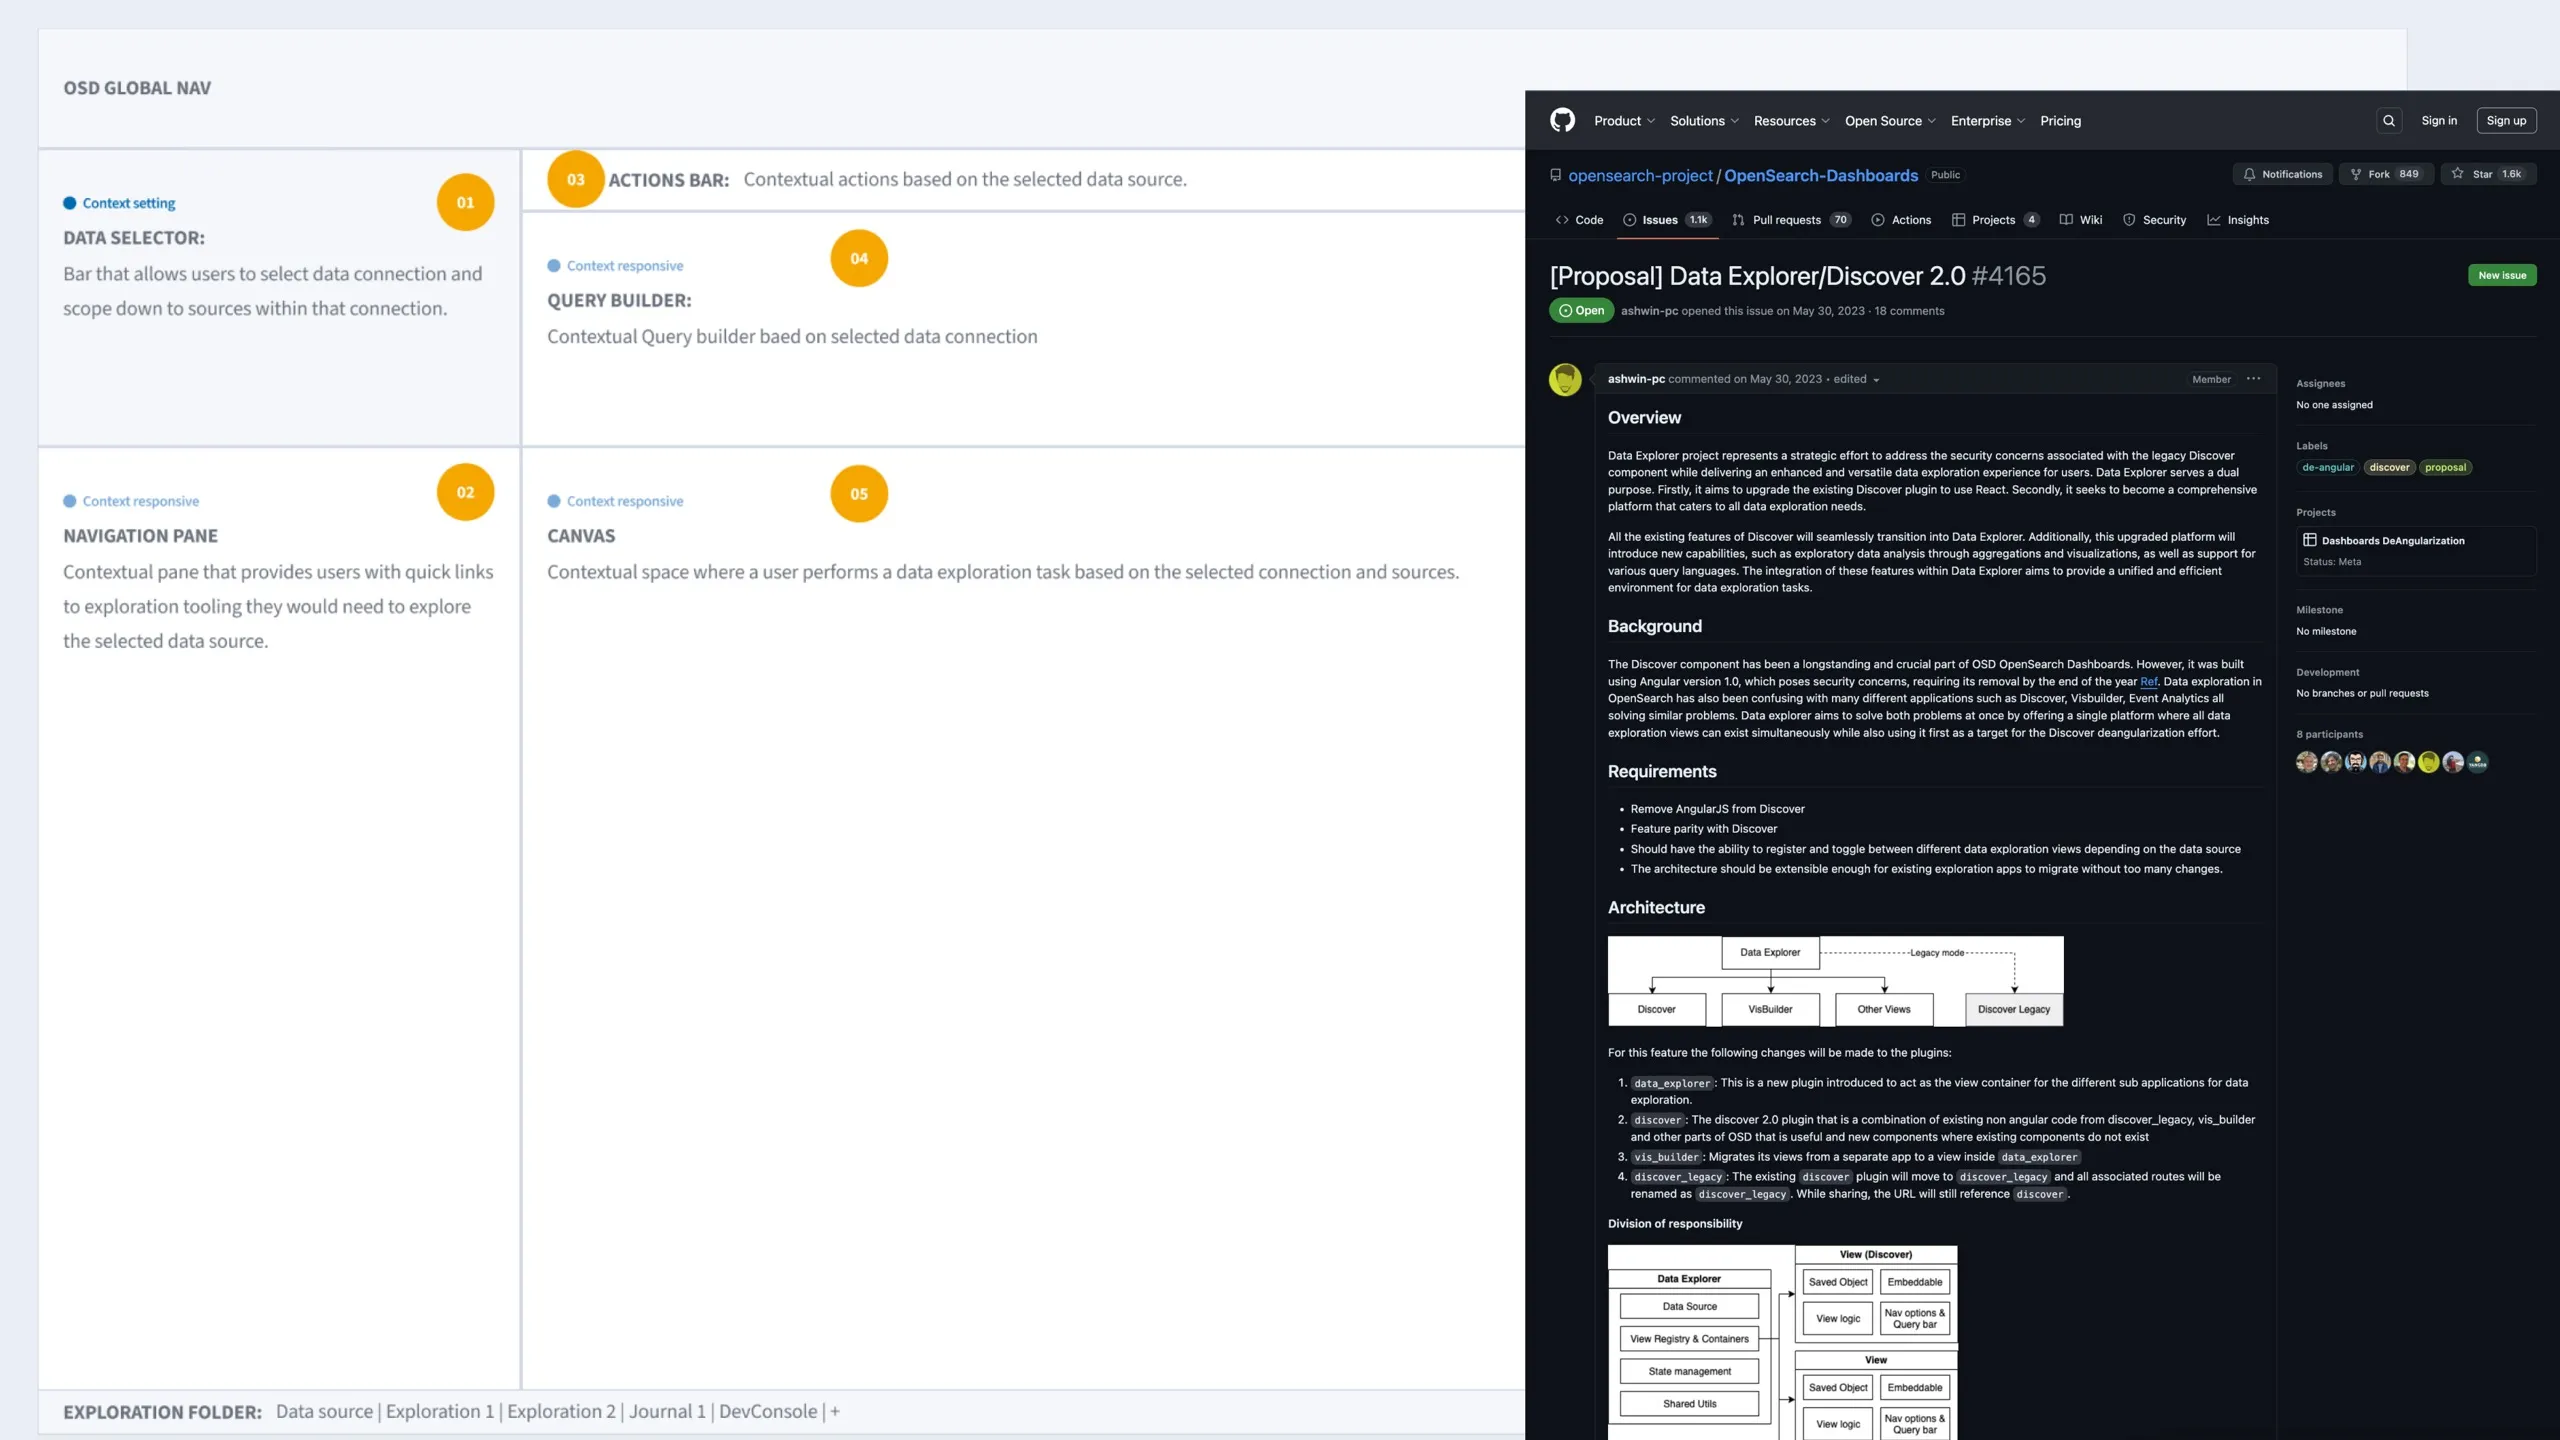Switch to the Security tab

[2154, 220]
